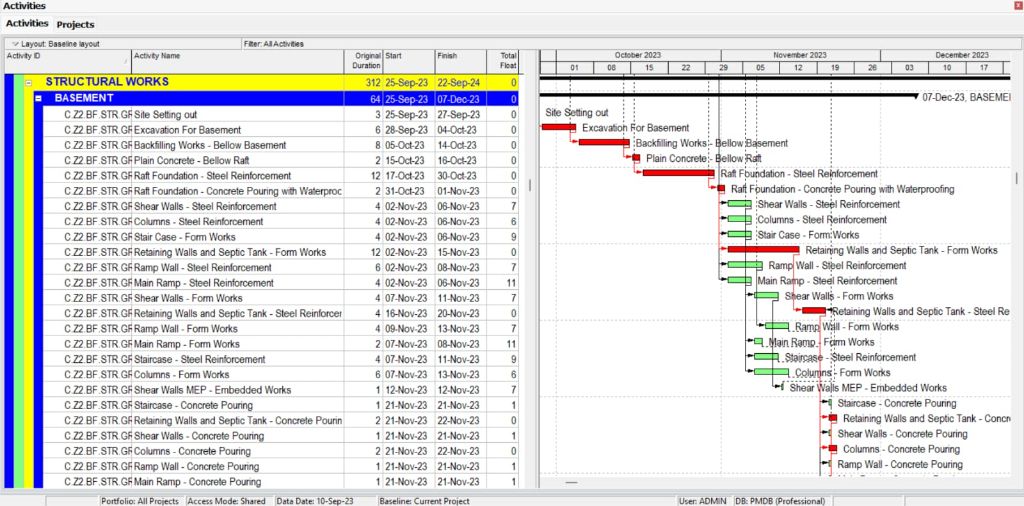Close the Activities window

[1016, 6]
